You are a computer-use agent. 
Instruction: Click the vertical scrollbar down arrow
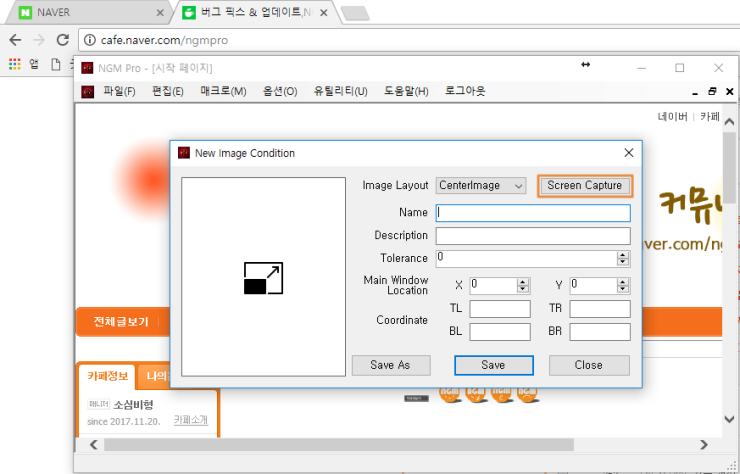(729, 418)
